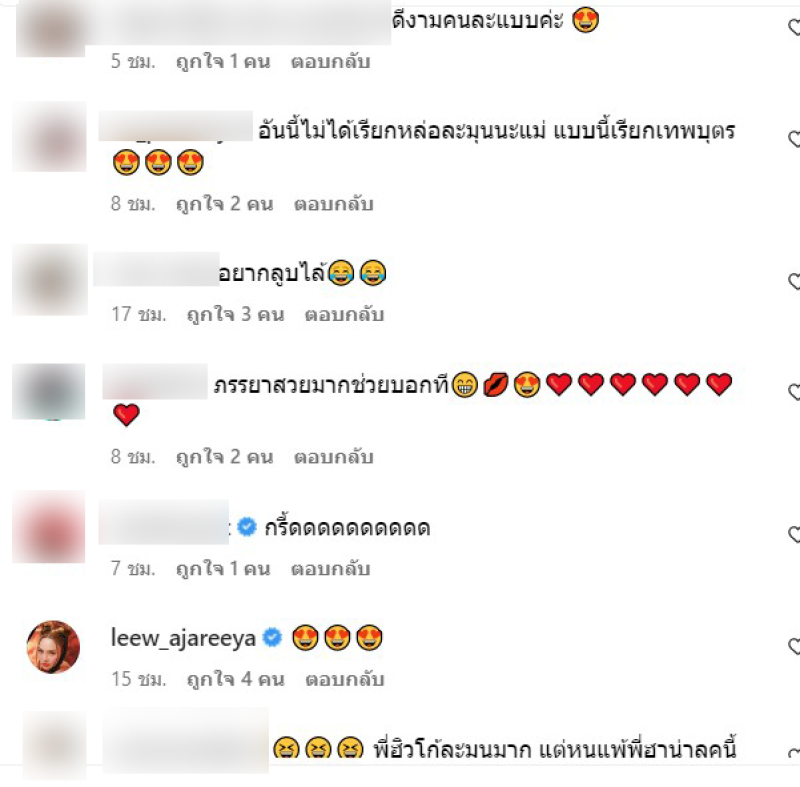Viewport: 800px width, 787px height.
Task: Open the leew_ajareeya username link
Action: (183, 638)
